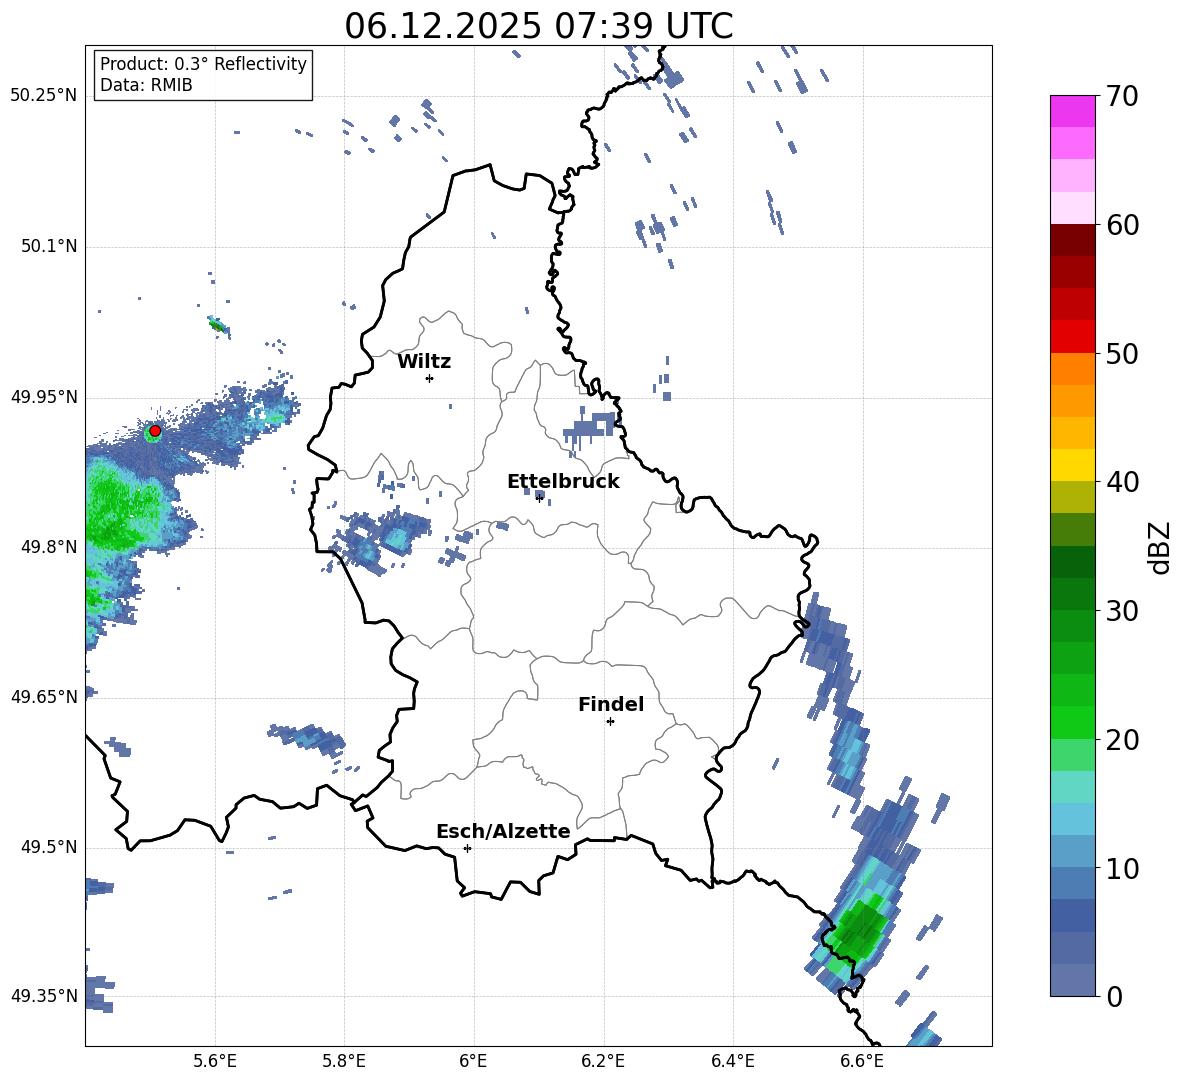Click the 5.6°E longitude label
The image size is (1184, 1081).
[215, 1061]
